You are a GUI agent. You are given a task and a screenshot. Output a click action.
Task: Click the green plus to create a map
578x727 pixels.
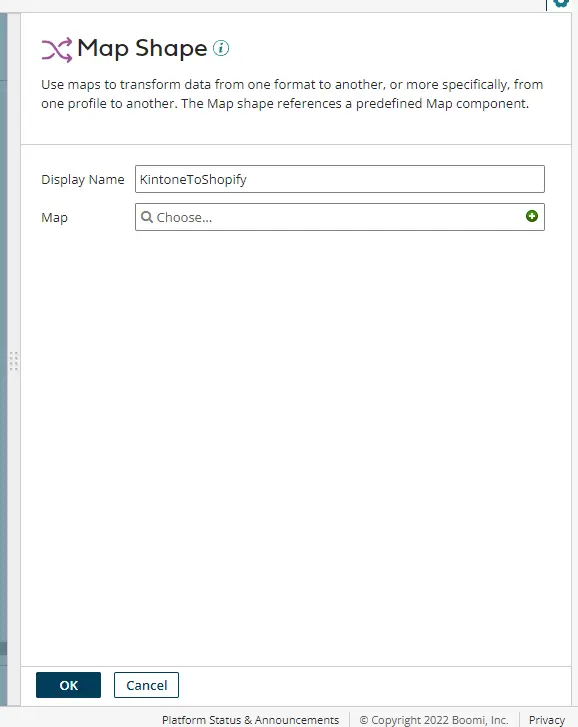(532, 216)
